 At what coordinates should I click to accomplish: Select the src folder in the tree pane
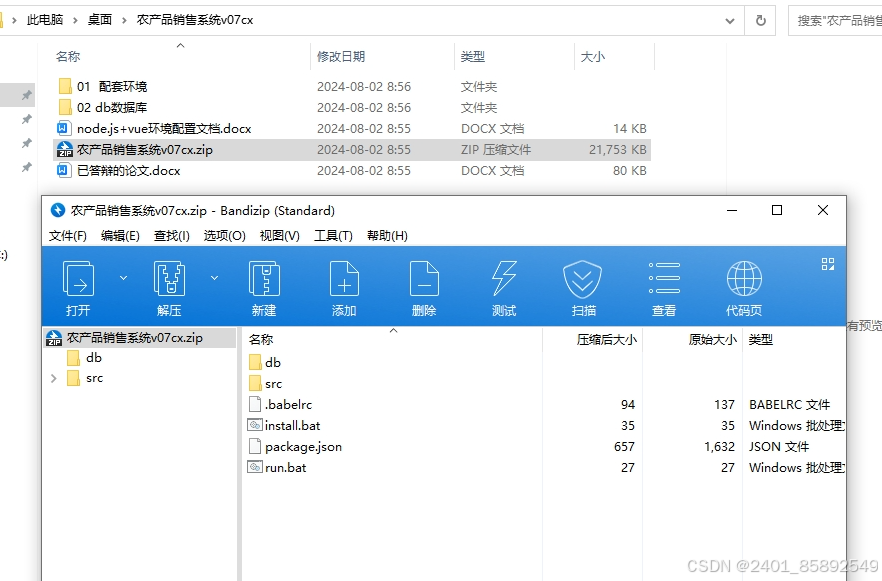click(84, 379)
